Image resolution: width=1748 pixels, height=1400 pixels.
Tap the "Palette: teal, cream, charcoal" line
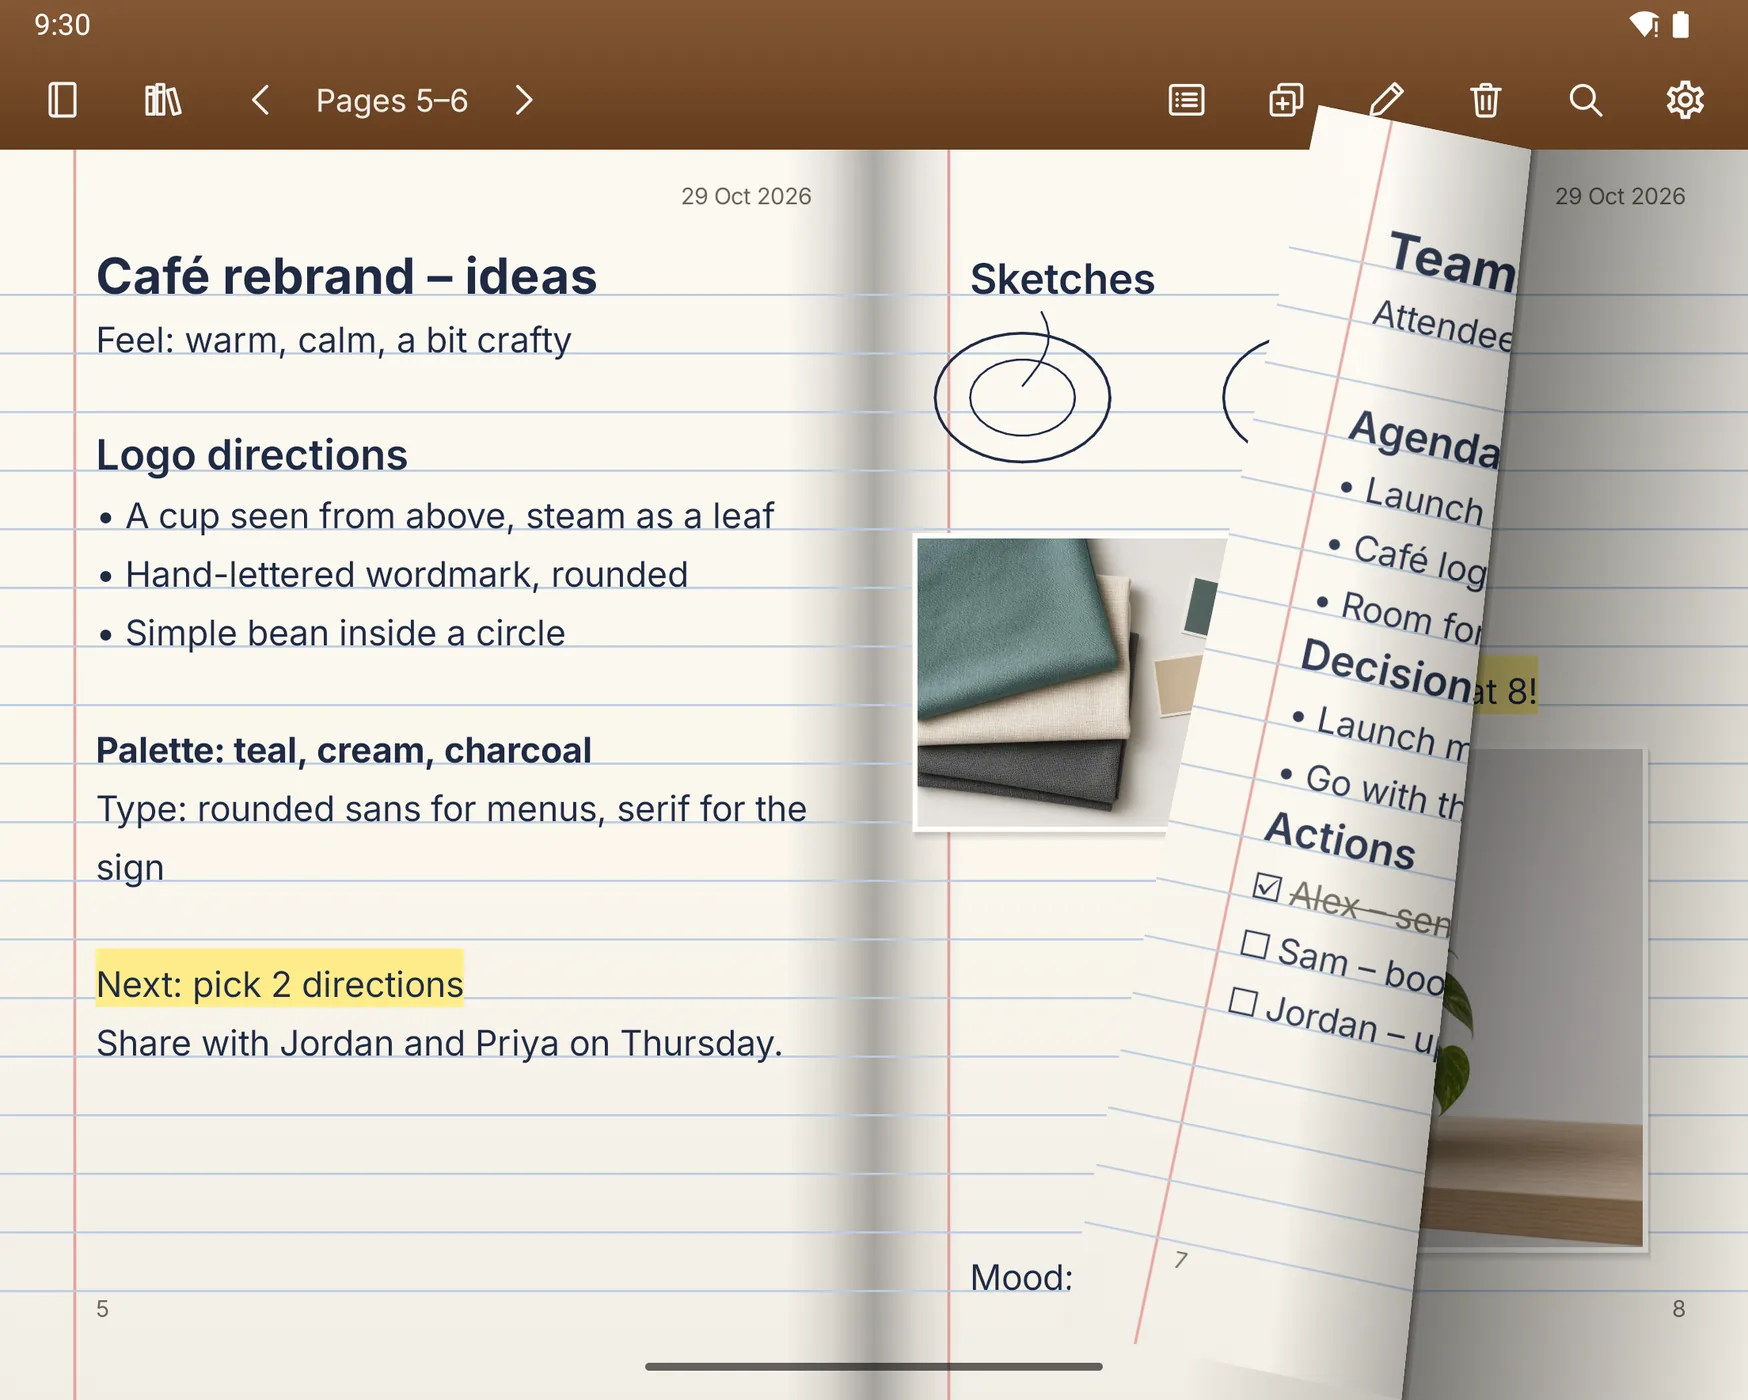344,750
